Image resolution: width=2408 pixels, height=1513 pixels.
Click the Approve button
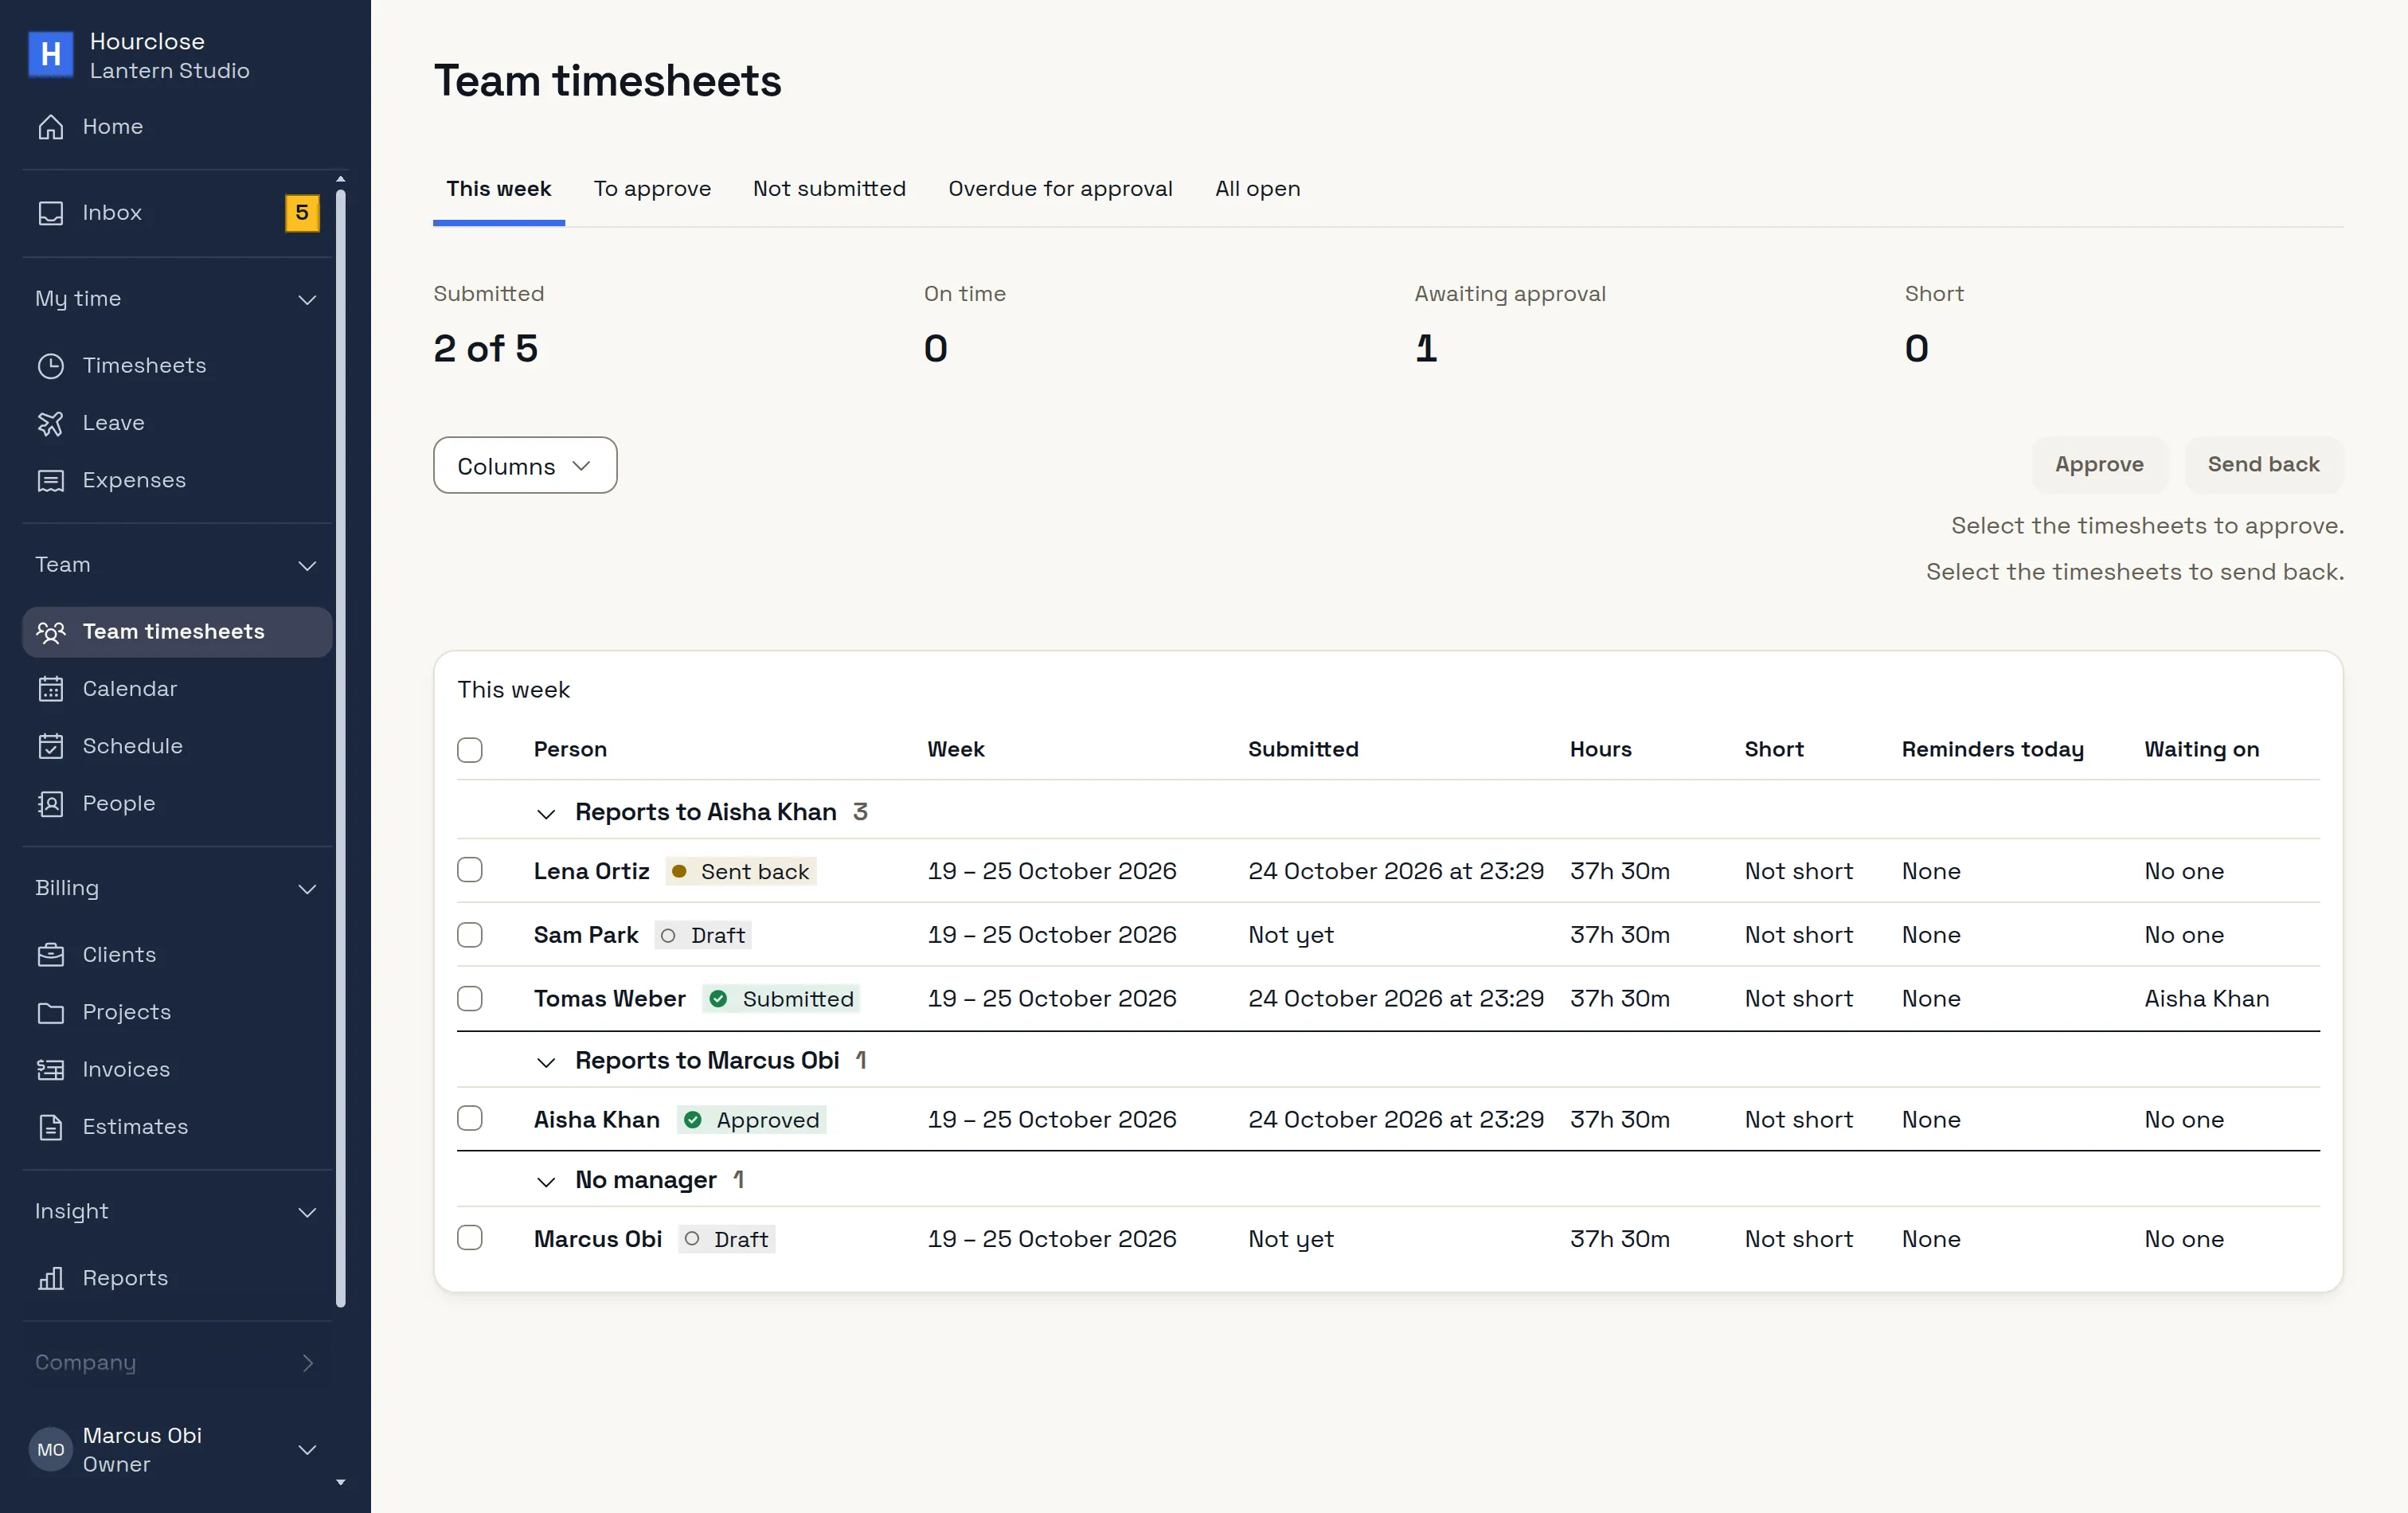tap(2099, 465)
